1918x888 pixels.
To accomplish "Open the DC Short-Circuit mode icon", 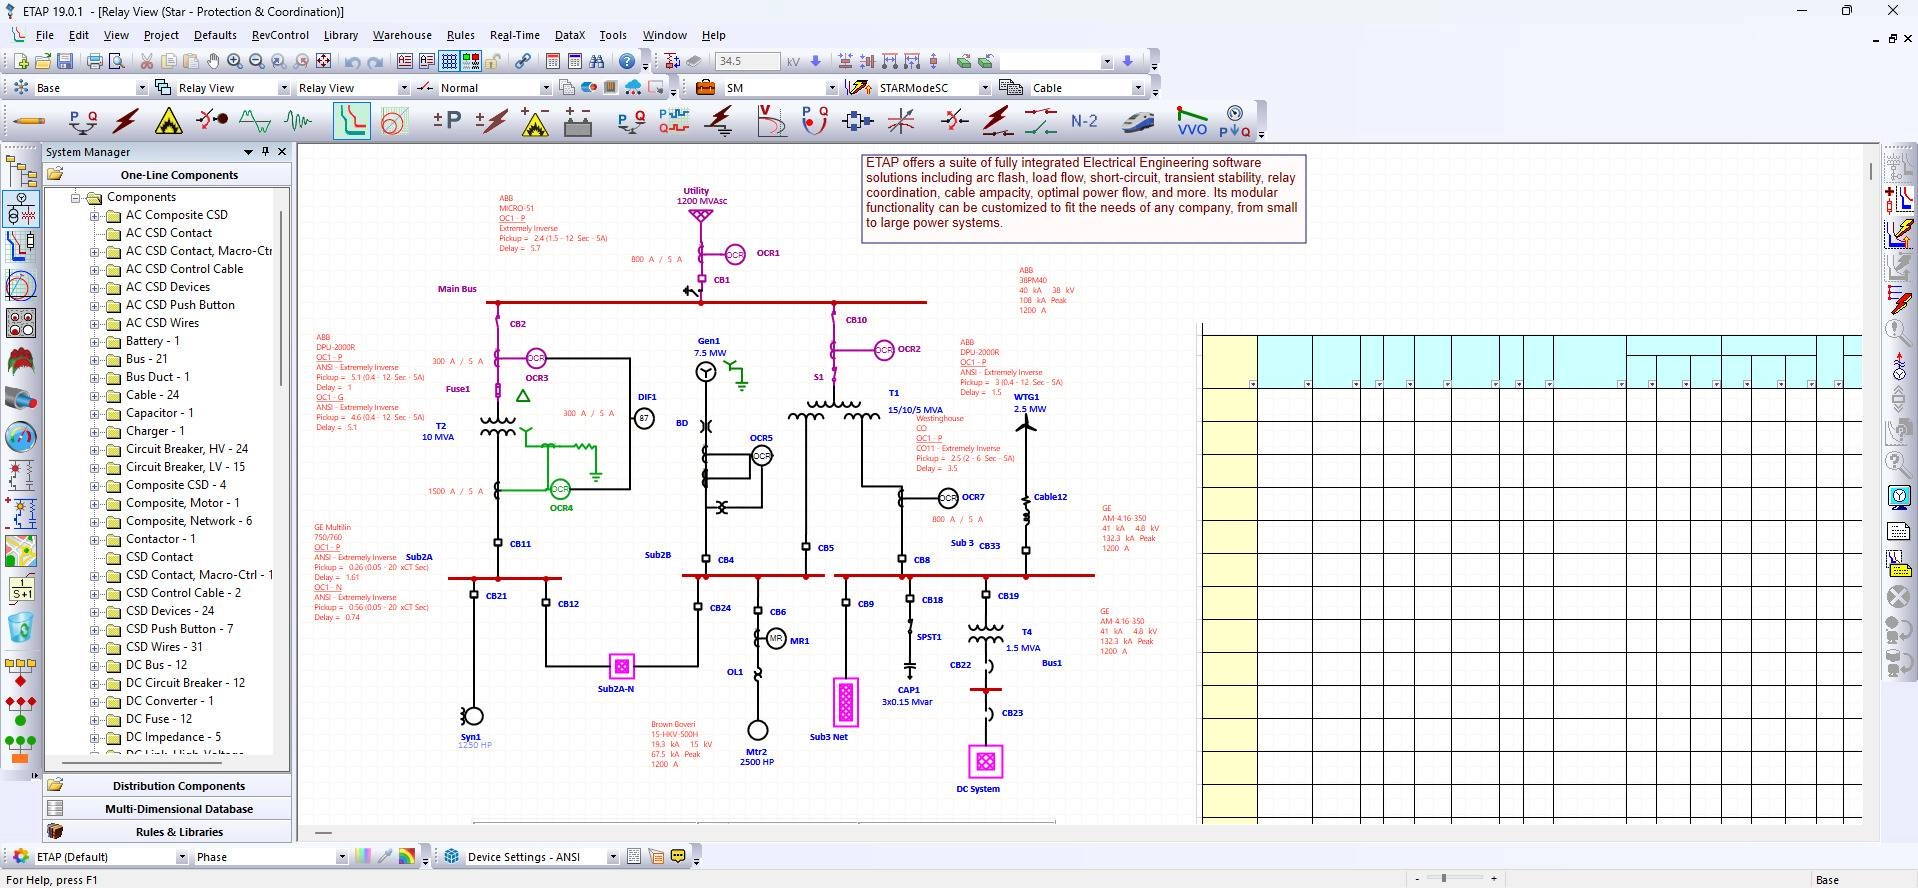I will [491, 121].
